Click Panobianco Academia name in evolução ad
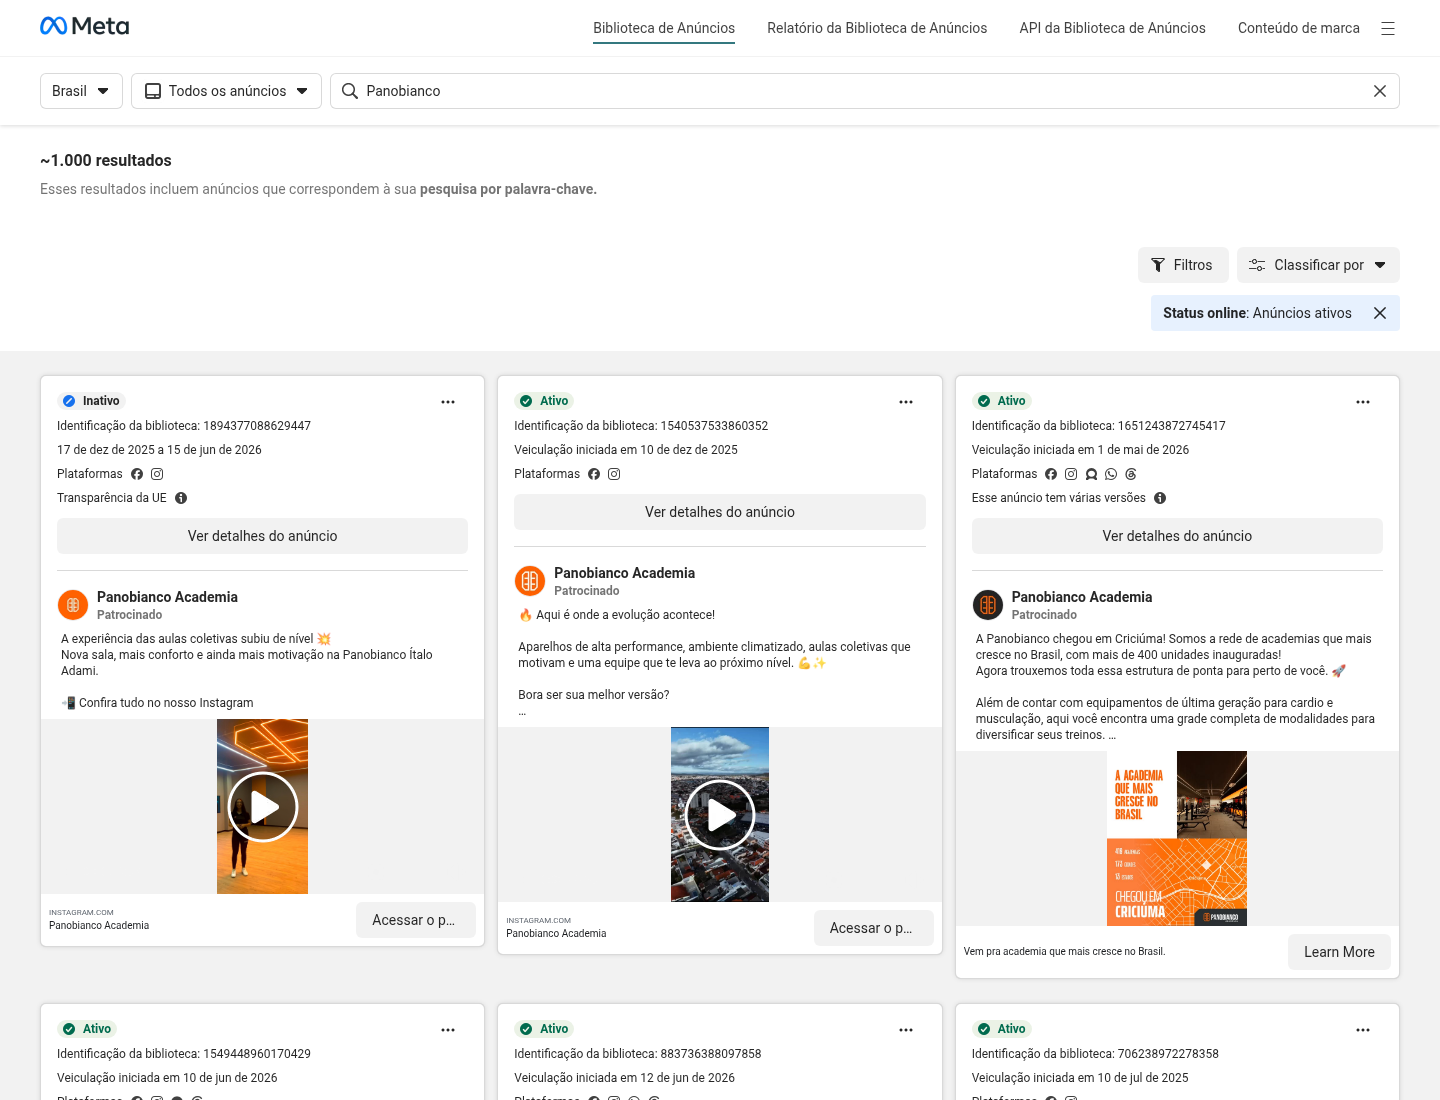The width and height of the screenshot is (1440, 1100). click(x=624, y=573)
